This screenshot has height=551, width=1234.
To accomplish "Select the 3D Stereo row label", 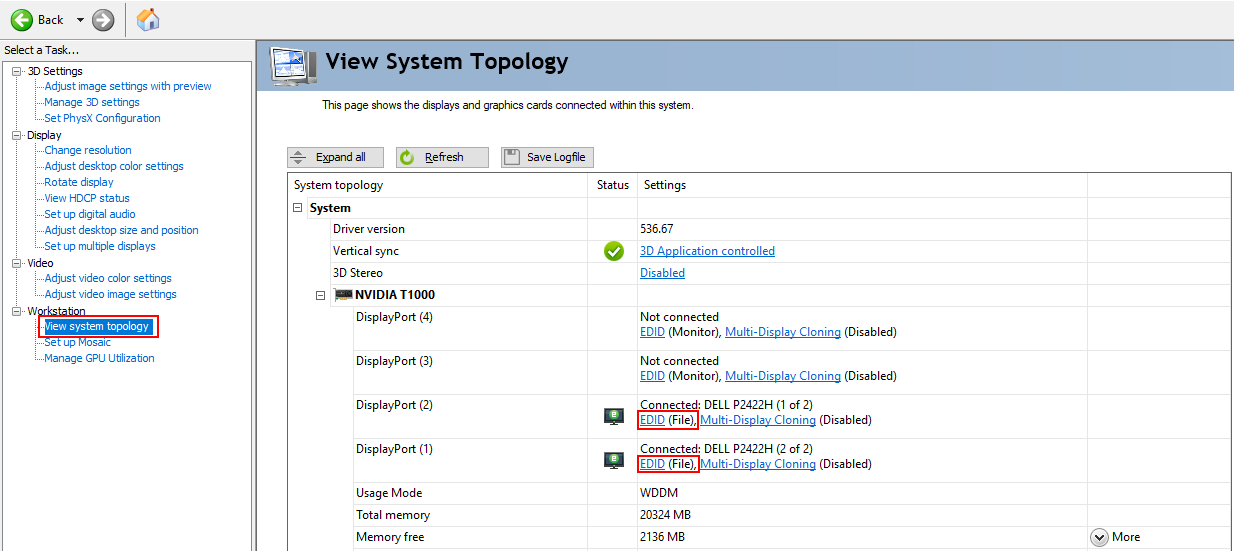I will pyautogui.click(x=358, y=273).
